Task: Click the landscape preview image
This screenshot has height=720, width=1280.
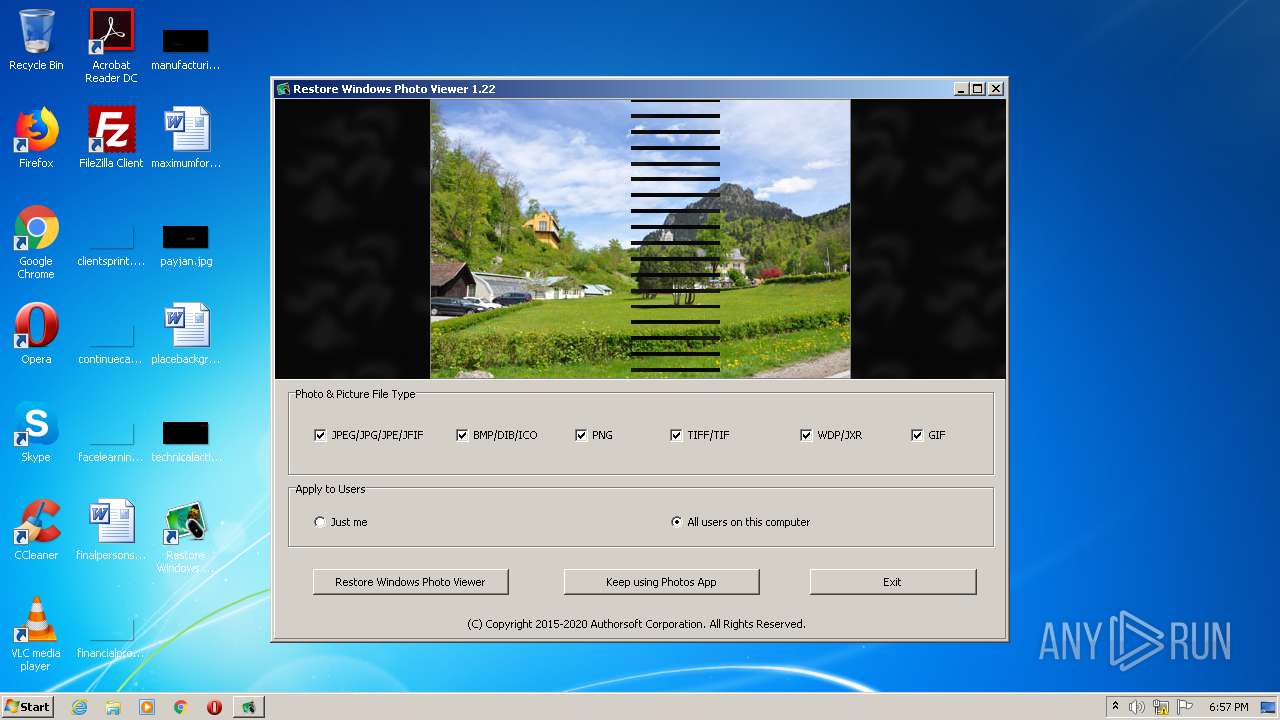Action: pyautogui.click(x=640, y=239)
